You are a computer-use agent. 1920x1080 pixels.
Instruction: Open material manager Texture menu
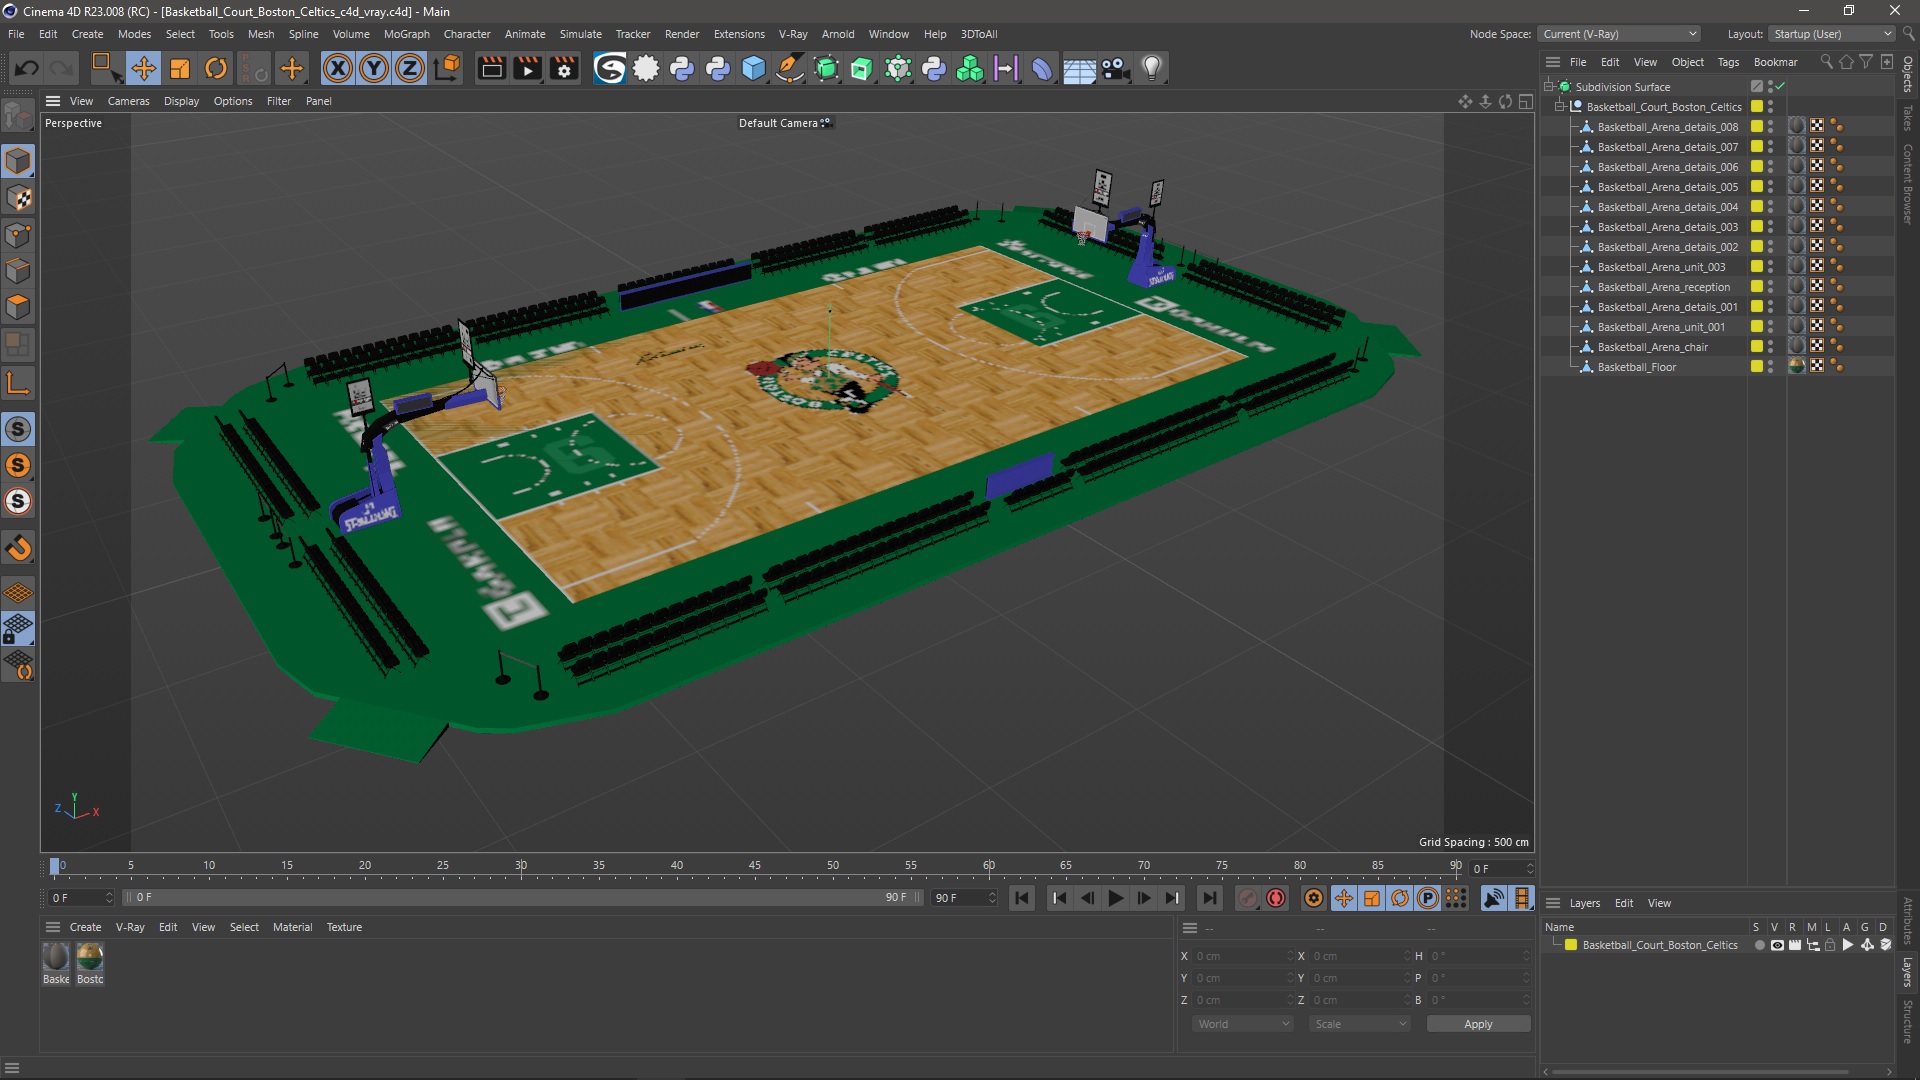(x=344, y=927)
